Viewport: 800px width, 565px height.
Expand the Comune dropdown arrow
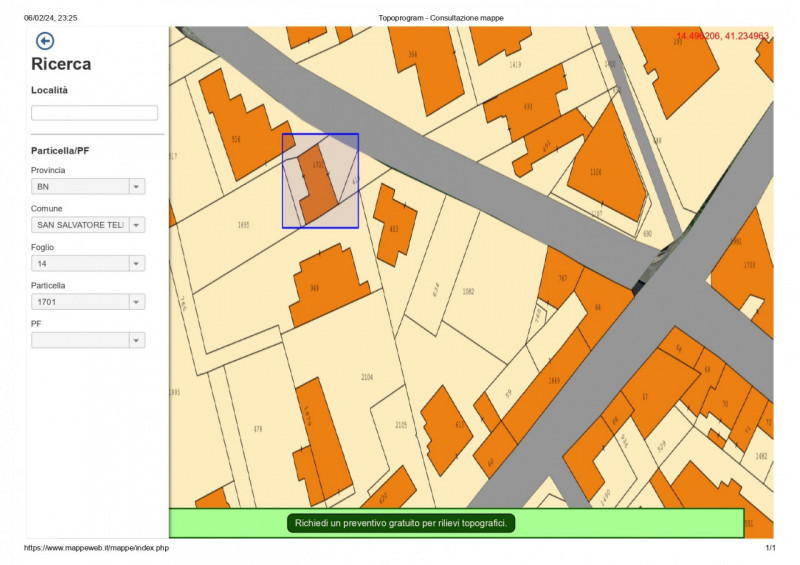coord(137,225)
